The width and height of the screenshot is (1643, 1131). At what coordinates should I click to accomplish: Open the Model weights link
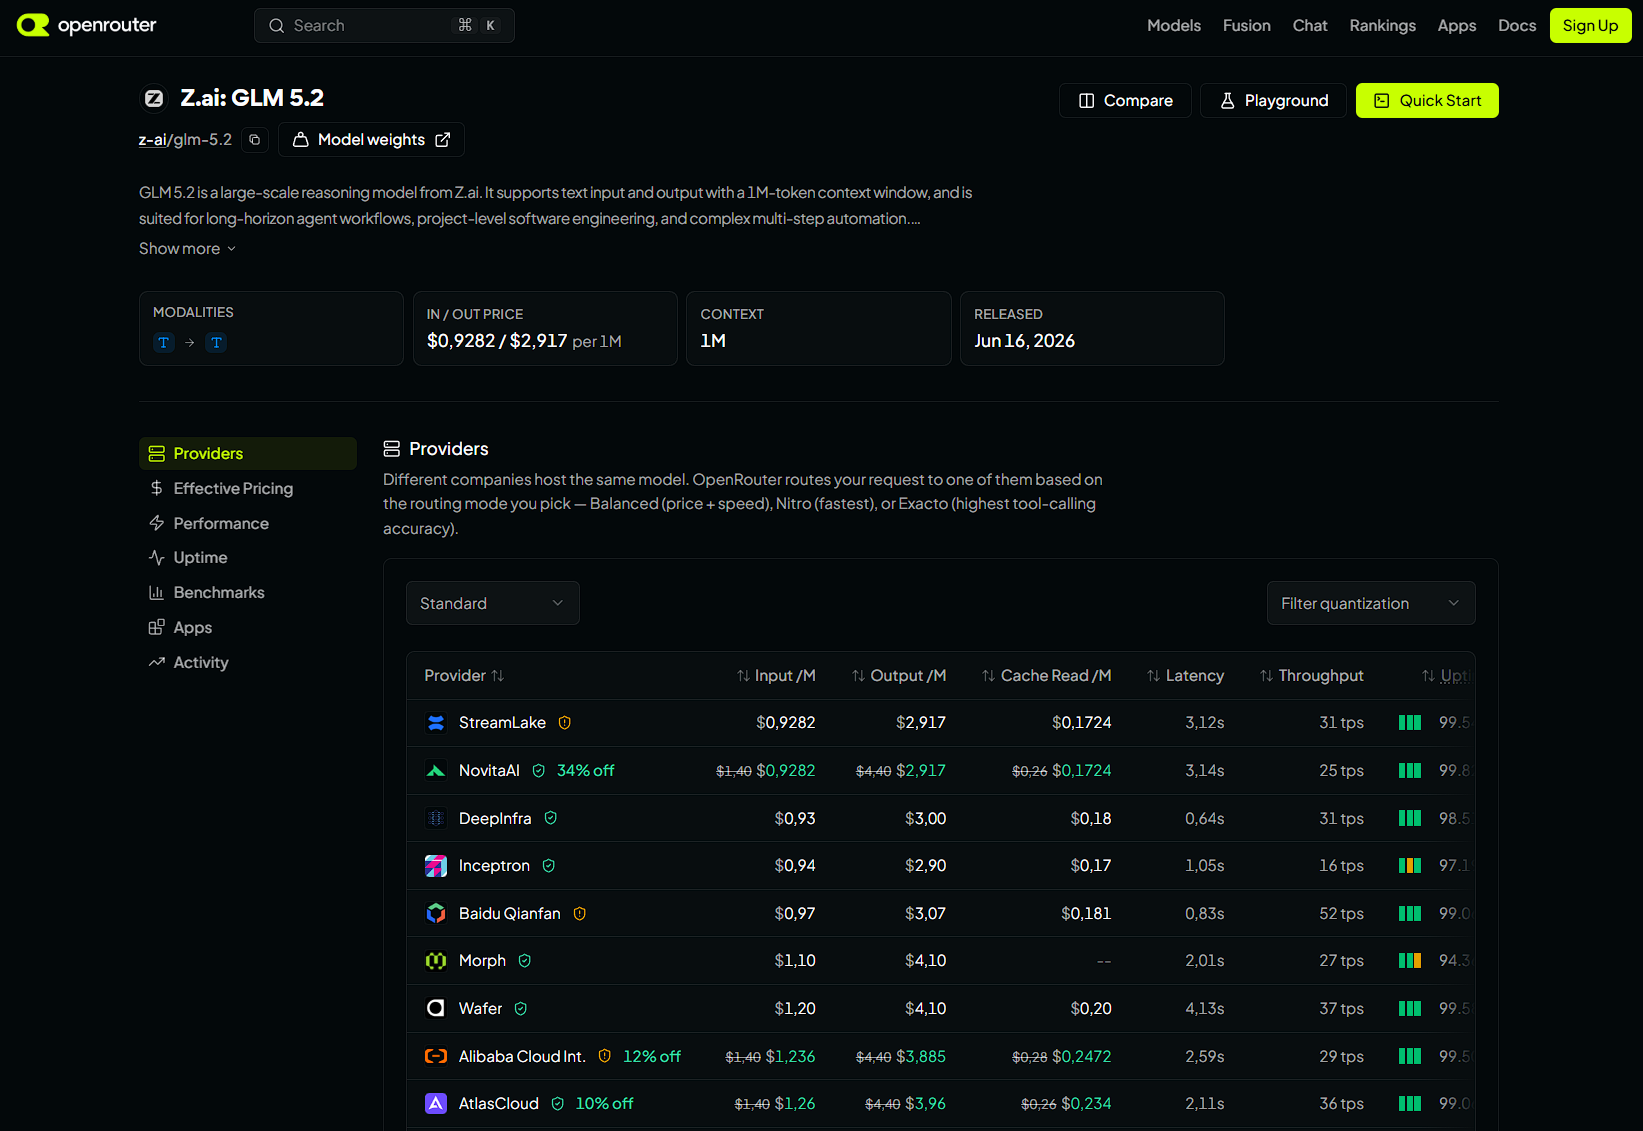371,140
